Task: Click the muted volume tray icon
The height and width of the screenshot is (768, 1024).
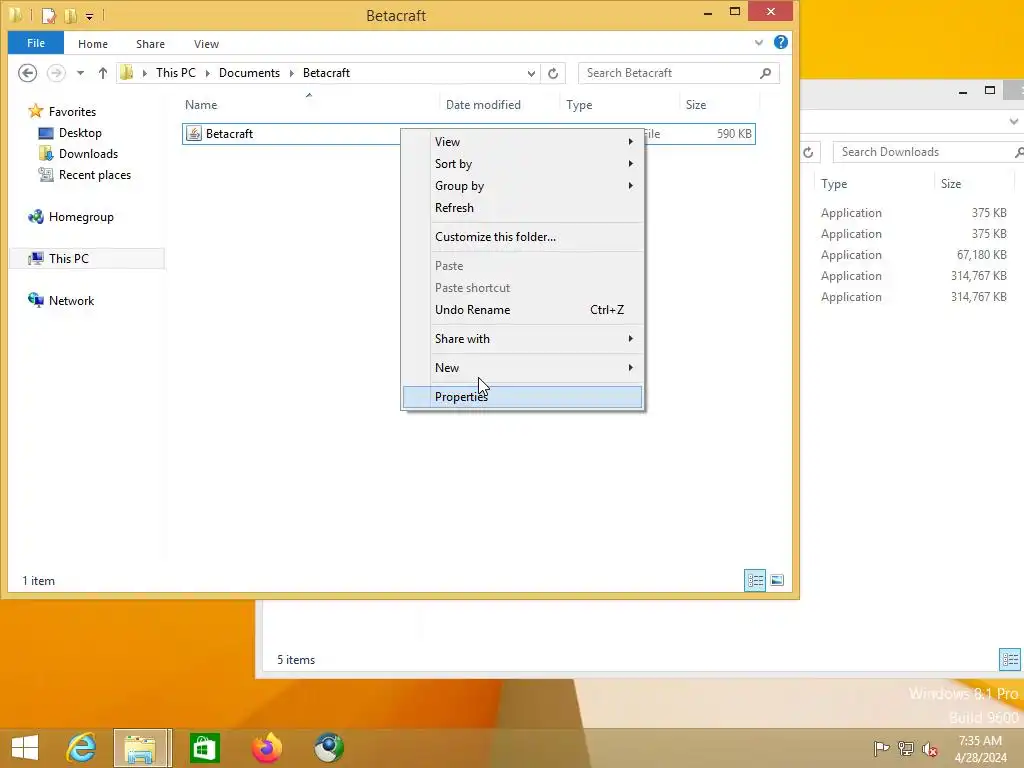Action: point(929,748)
